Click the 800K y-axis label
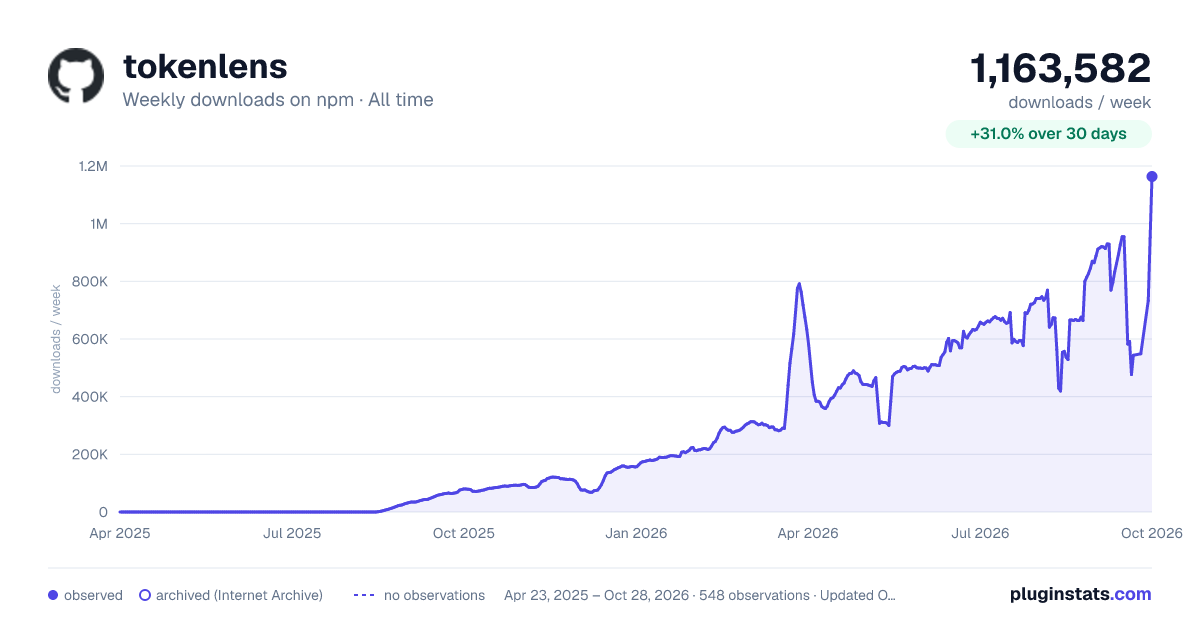 tap(91, 281)
